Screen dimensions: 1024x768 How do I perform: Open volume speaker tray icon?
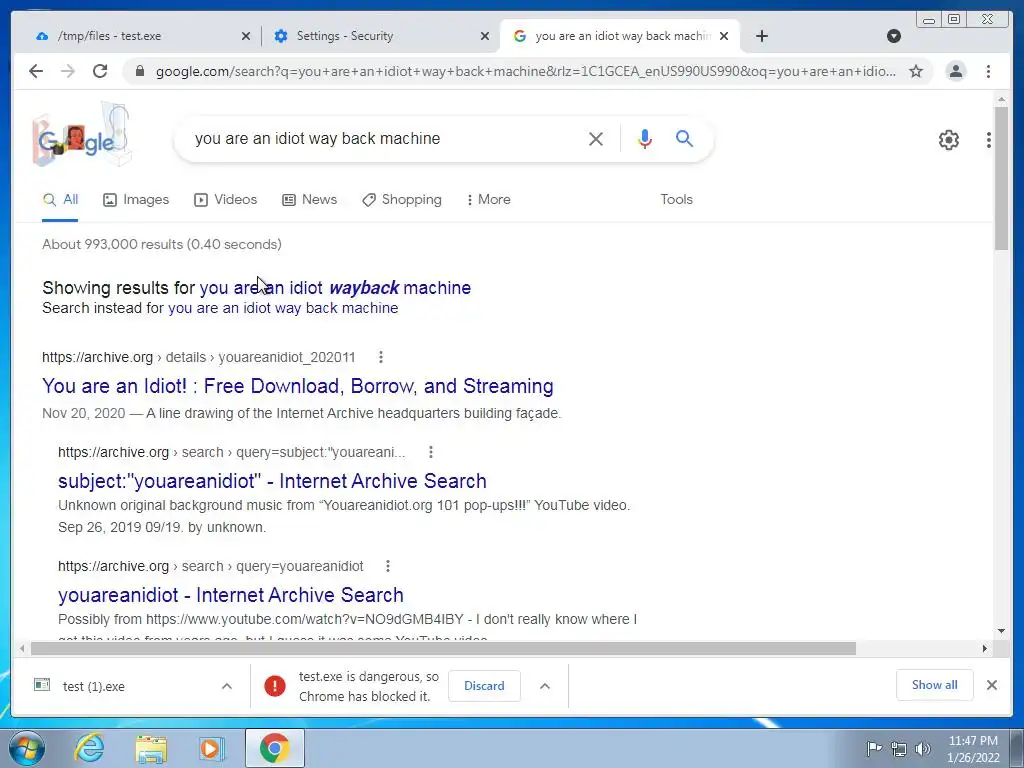point(923,748)
